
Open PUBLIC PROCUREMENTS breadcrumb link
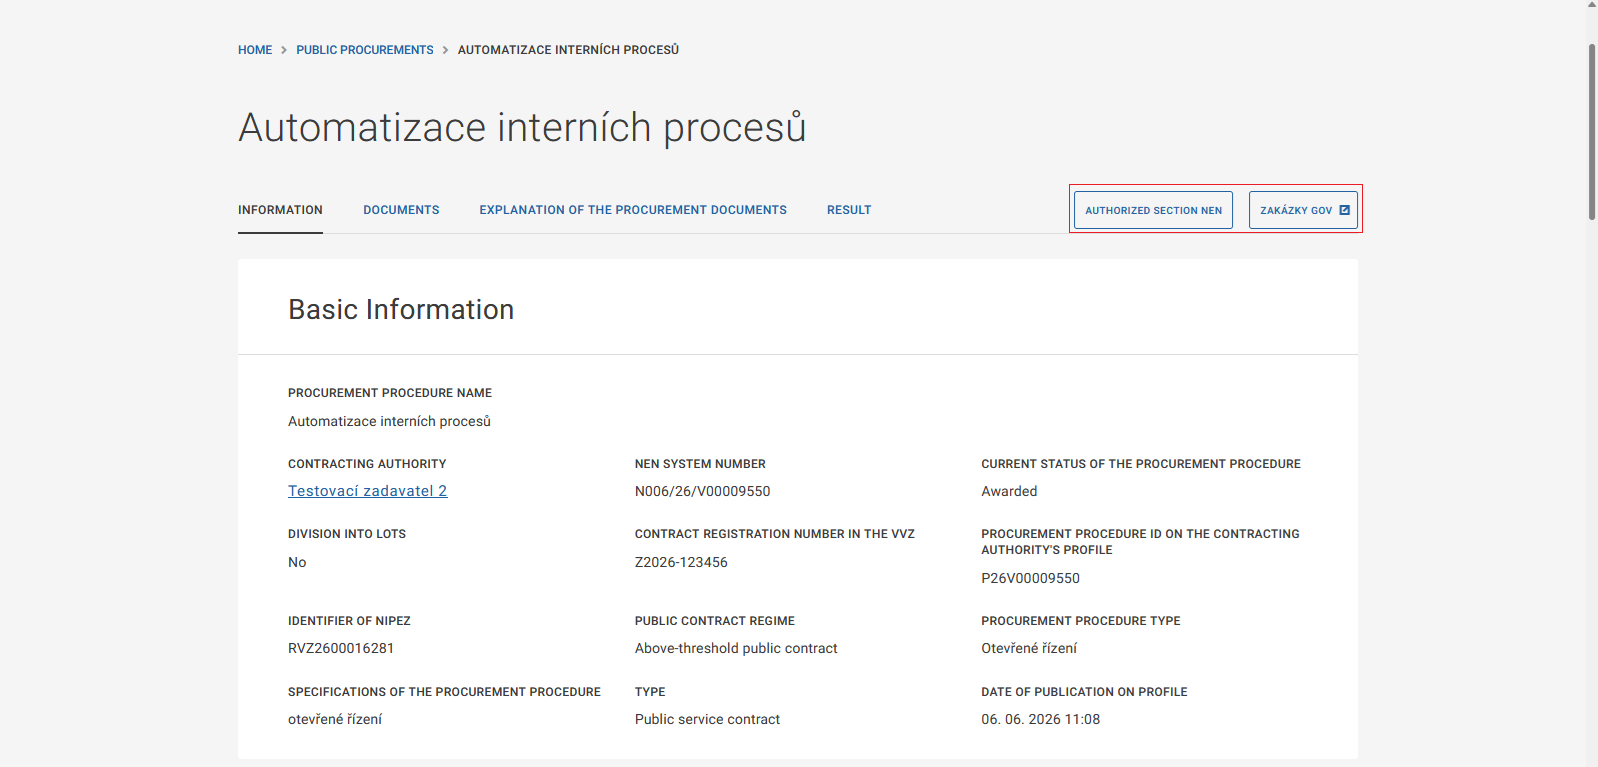tap(365, 50)
